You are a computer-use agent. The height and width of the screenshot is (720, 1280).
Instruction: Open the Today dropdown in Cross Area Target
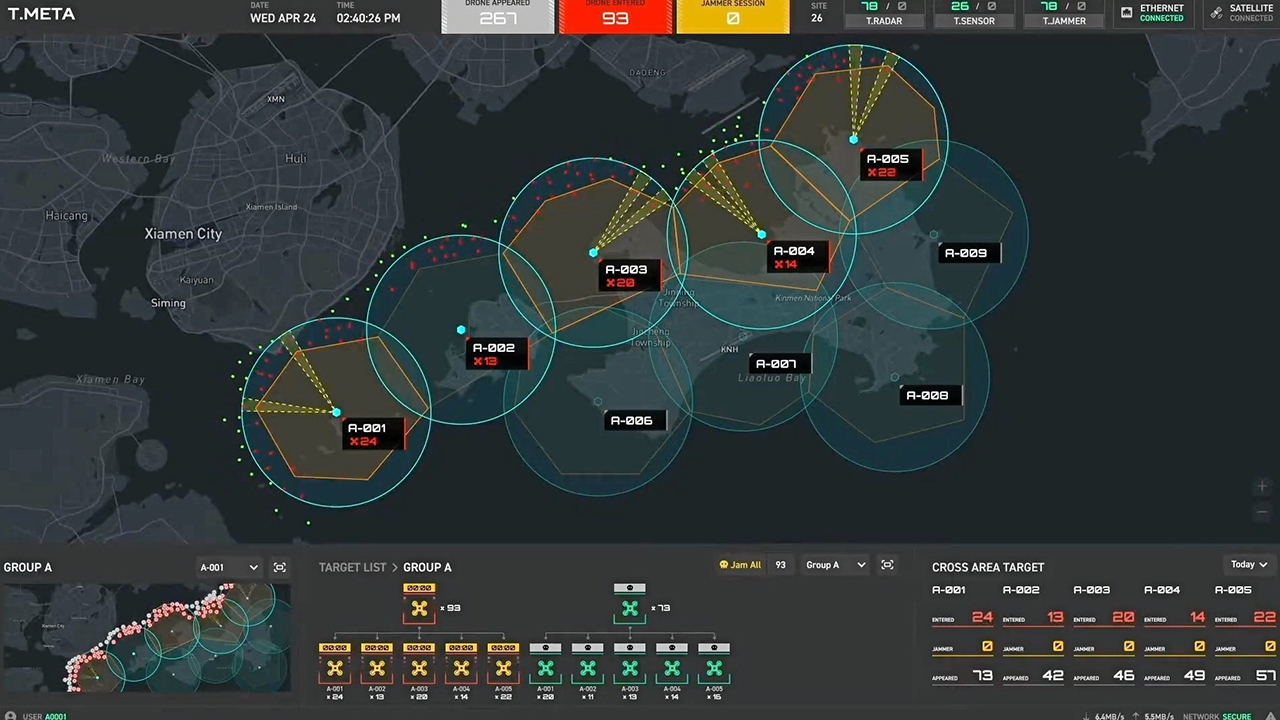[x=1249, y=565]
